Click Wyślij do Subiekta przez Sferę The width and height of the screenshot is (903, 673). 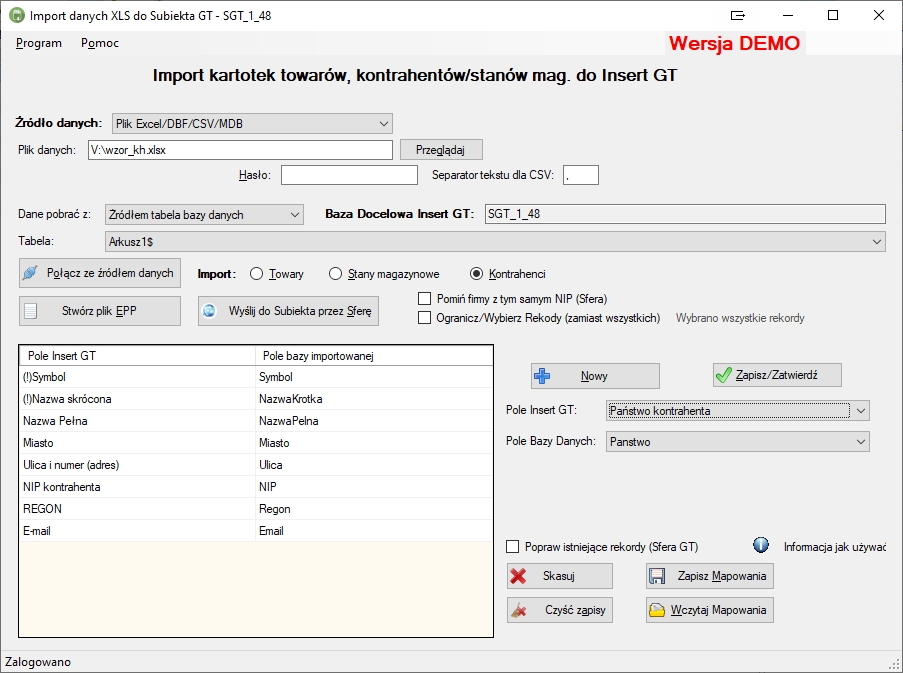point(289,311)
